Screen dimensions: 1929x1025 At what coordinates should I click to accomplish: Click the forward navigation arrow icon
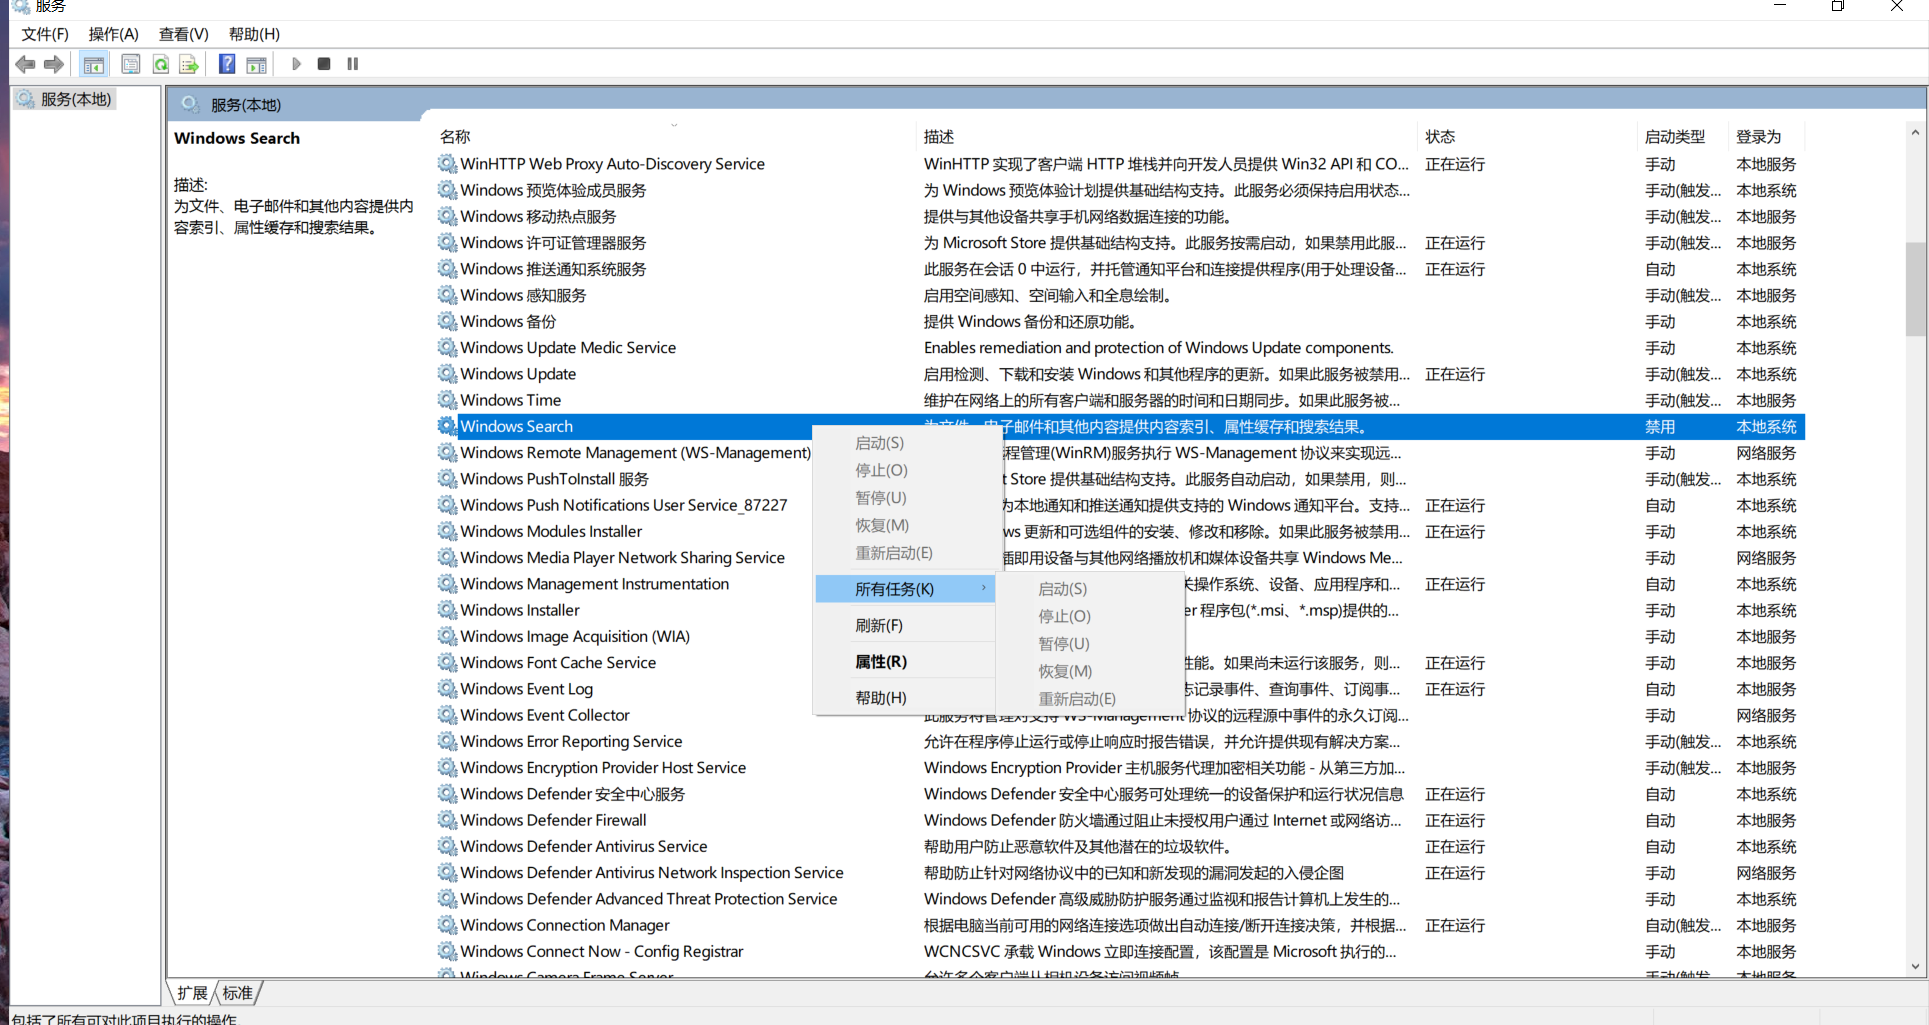(52, 64)
